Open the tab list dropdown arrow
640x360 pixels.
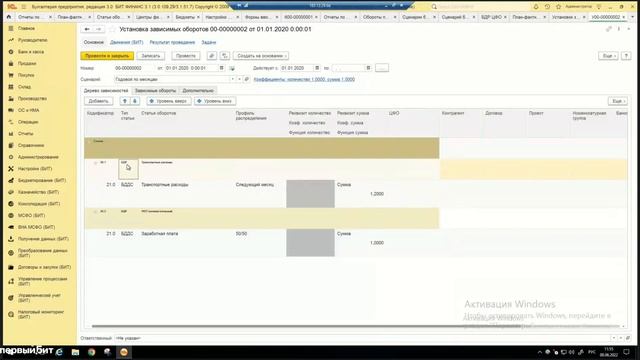pos(632,17)
